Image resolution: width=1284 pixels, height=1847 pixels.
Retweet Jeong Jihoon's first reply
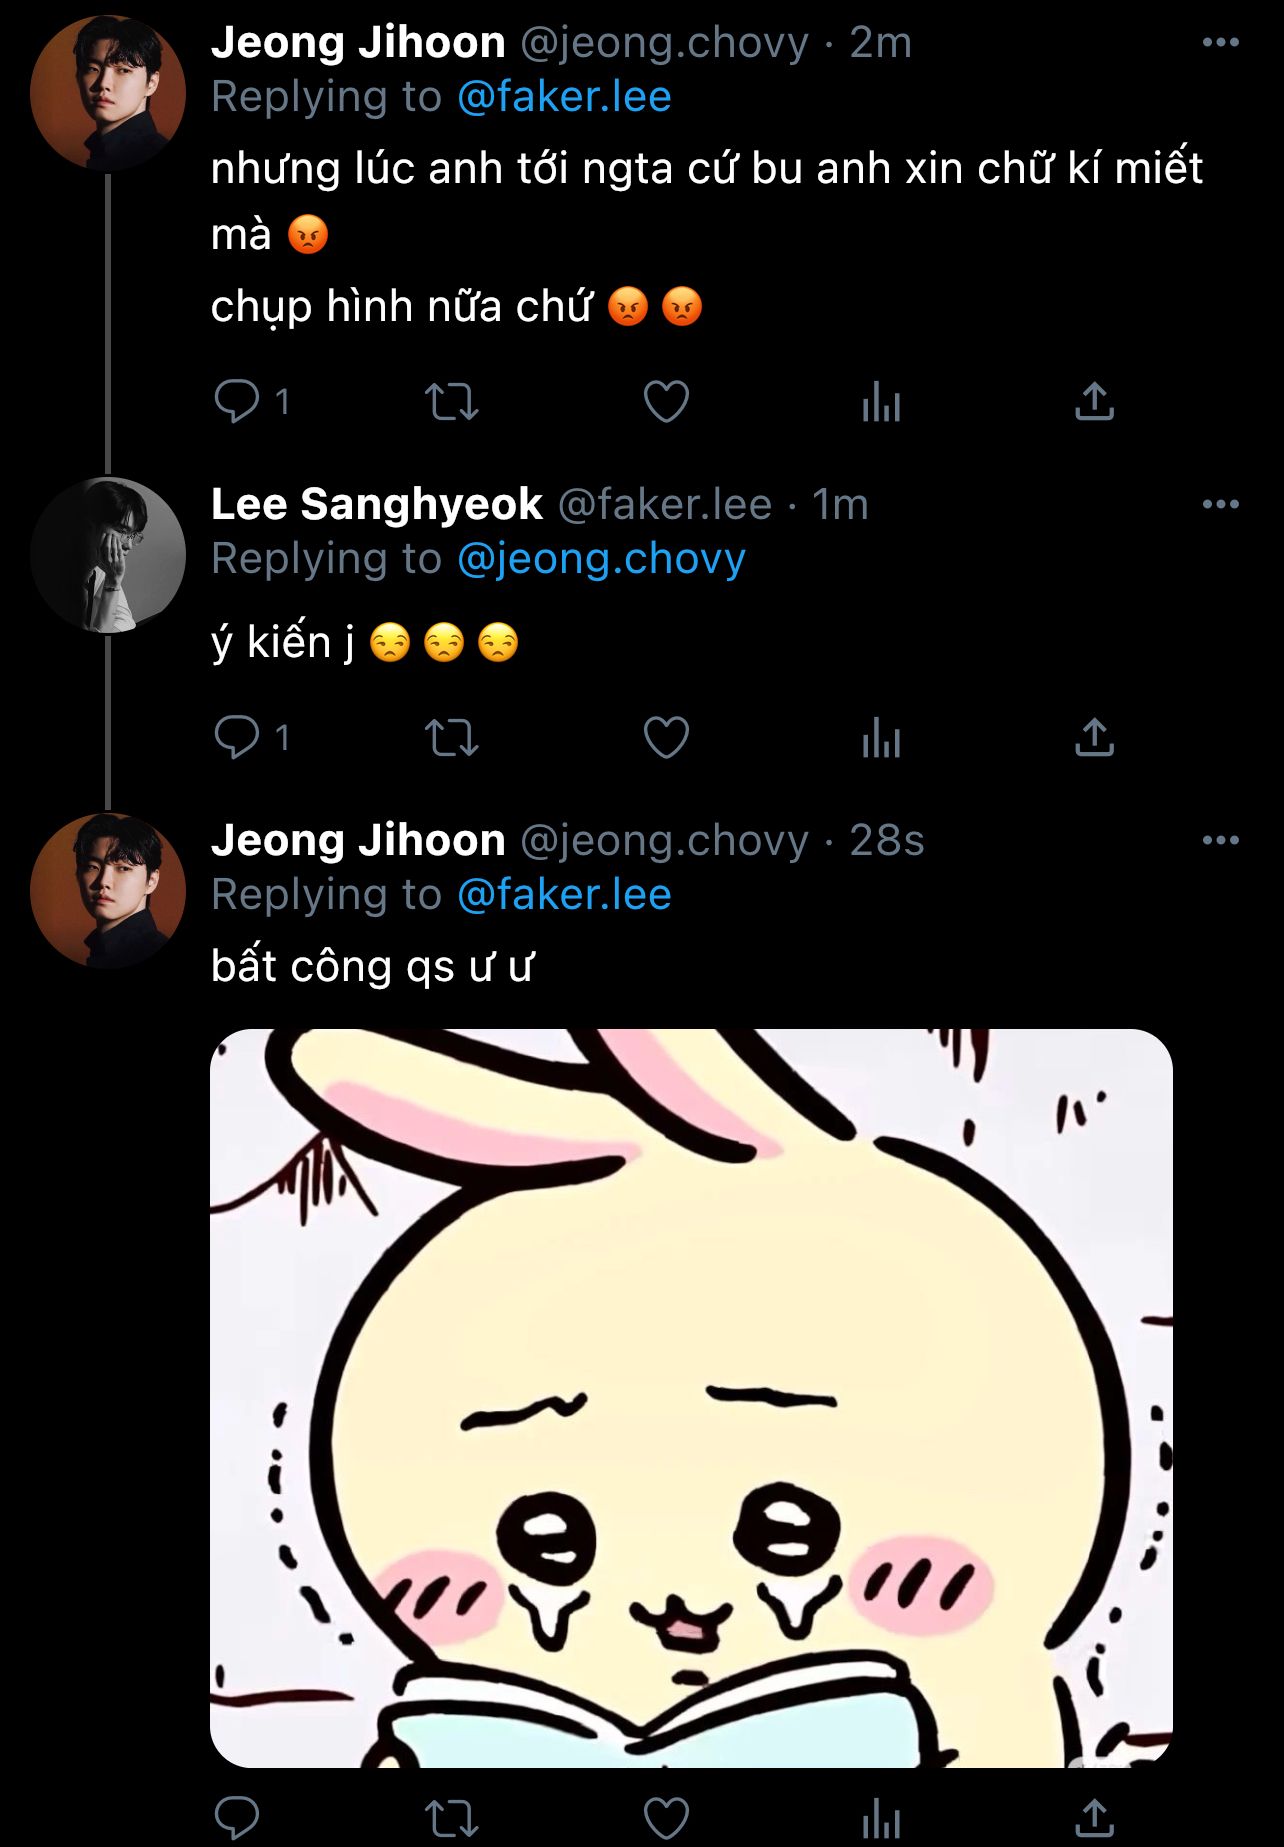452,402
